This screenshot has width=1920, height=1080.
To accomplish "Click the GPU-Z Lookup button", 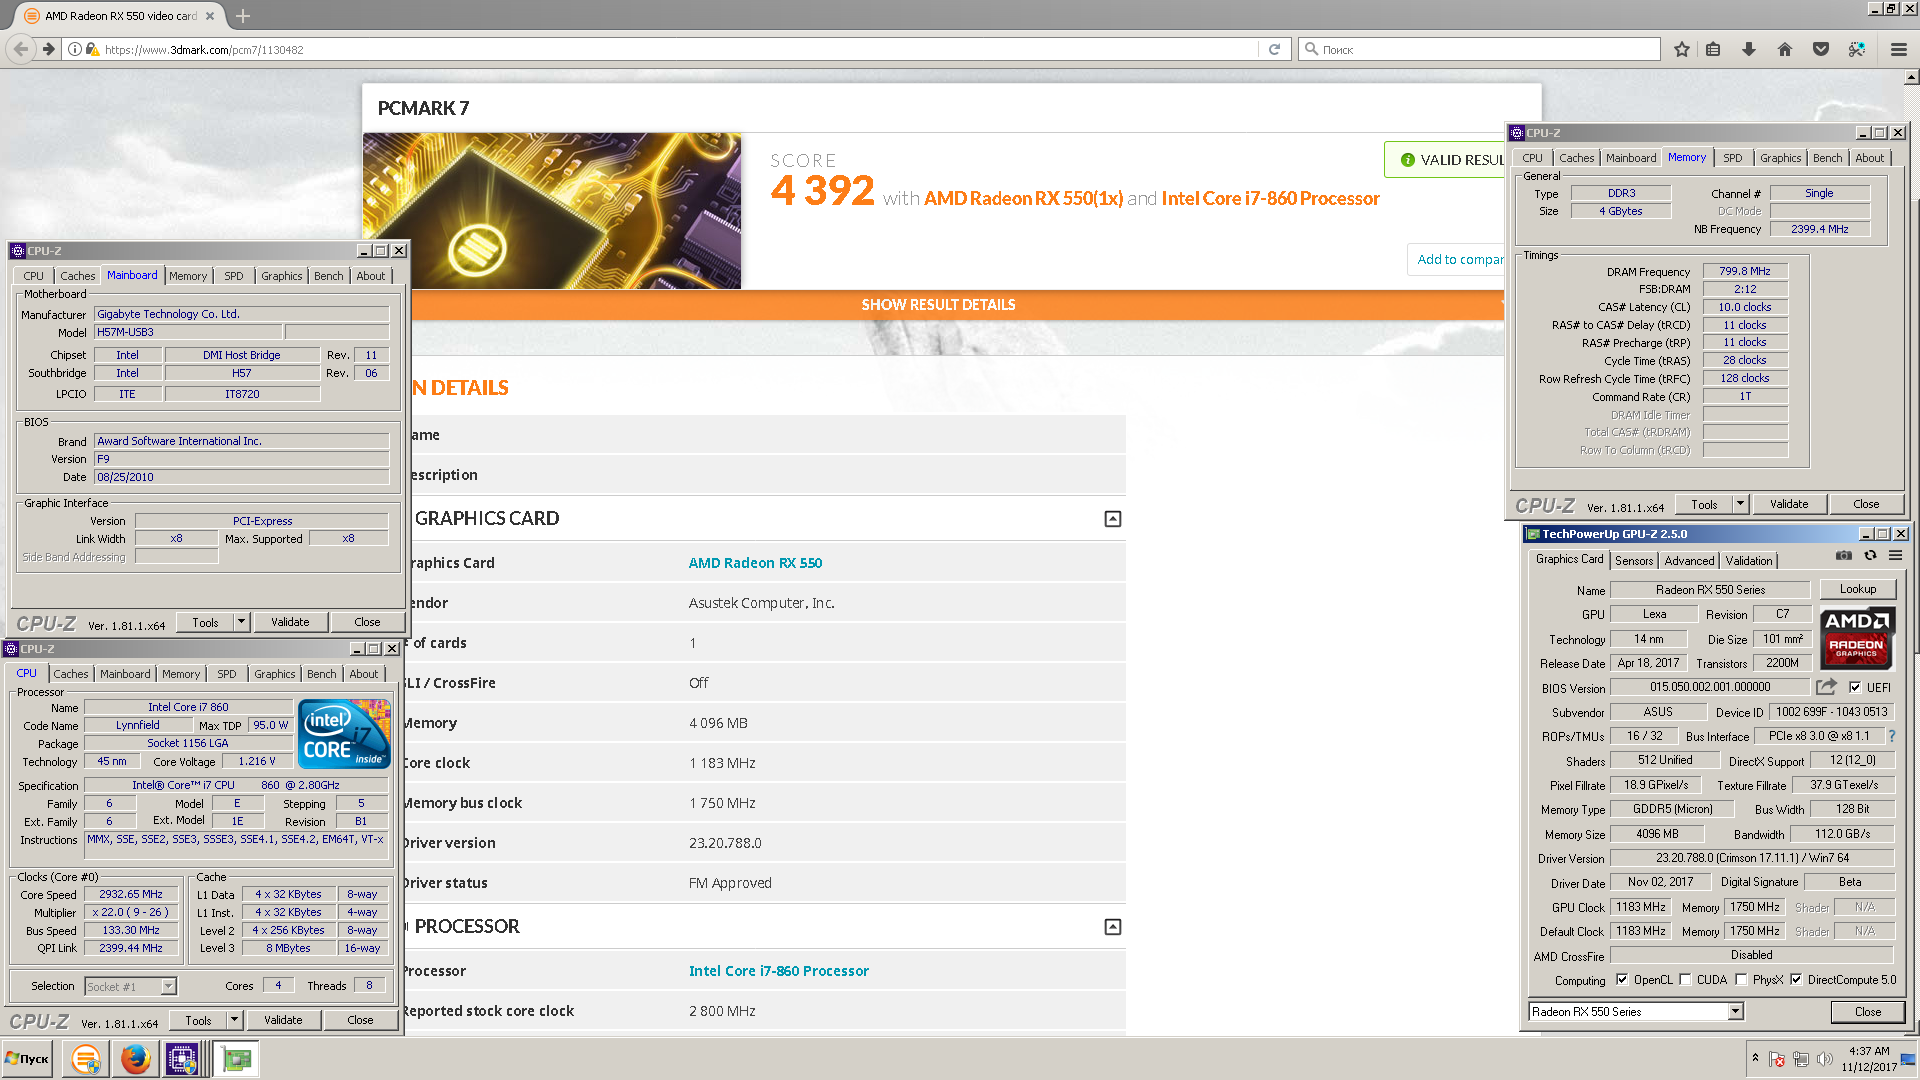I will coord(1857,589).
